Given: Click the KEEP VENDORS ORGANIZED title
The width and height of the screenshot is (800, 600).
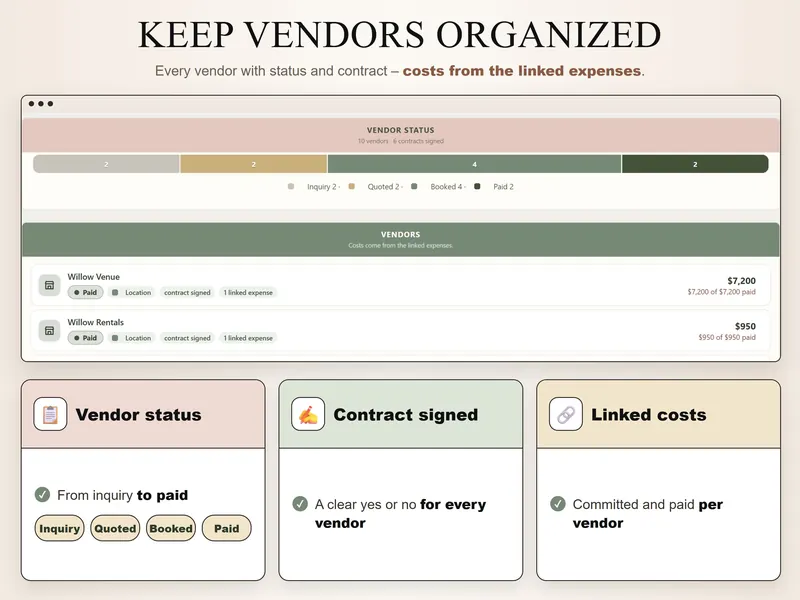Looking at the screenshot, I should pos(399,35).
